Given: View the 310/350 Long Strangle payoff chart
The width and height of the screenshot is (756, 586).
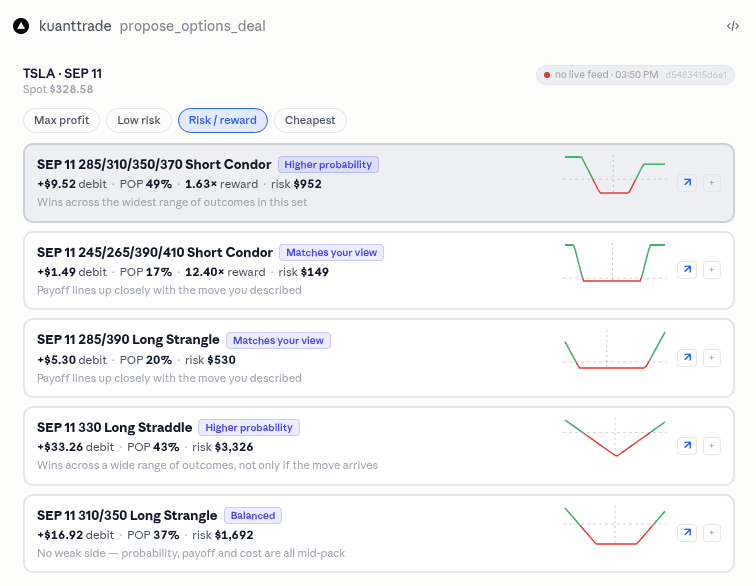Looking at the screenshot, I should pyautogui.click(x=615, y=525).
